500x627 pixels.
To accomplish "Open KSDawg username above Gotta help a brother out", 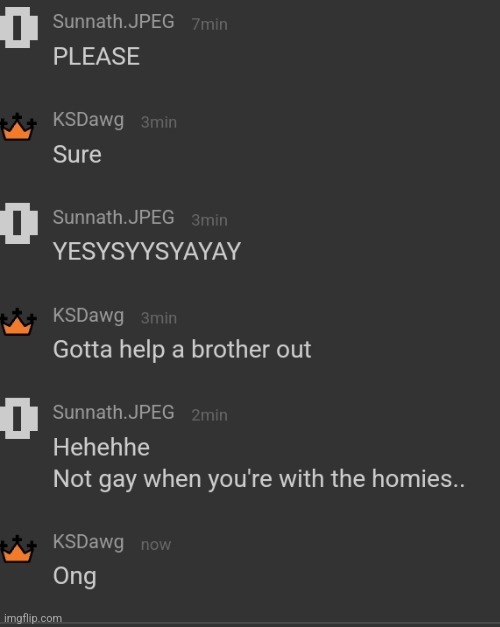I will [88, 316].
